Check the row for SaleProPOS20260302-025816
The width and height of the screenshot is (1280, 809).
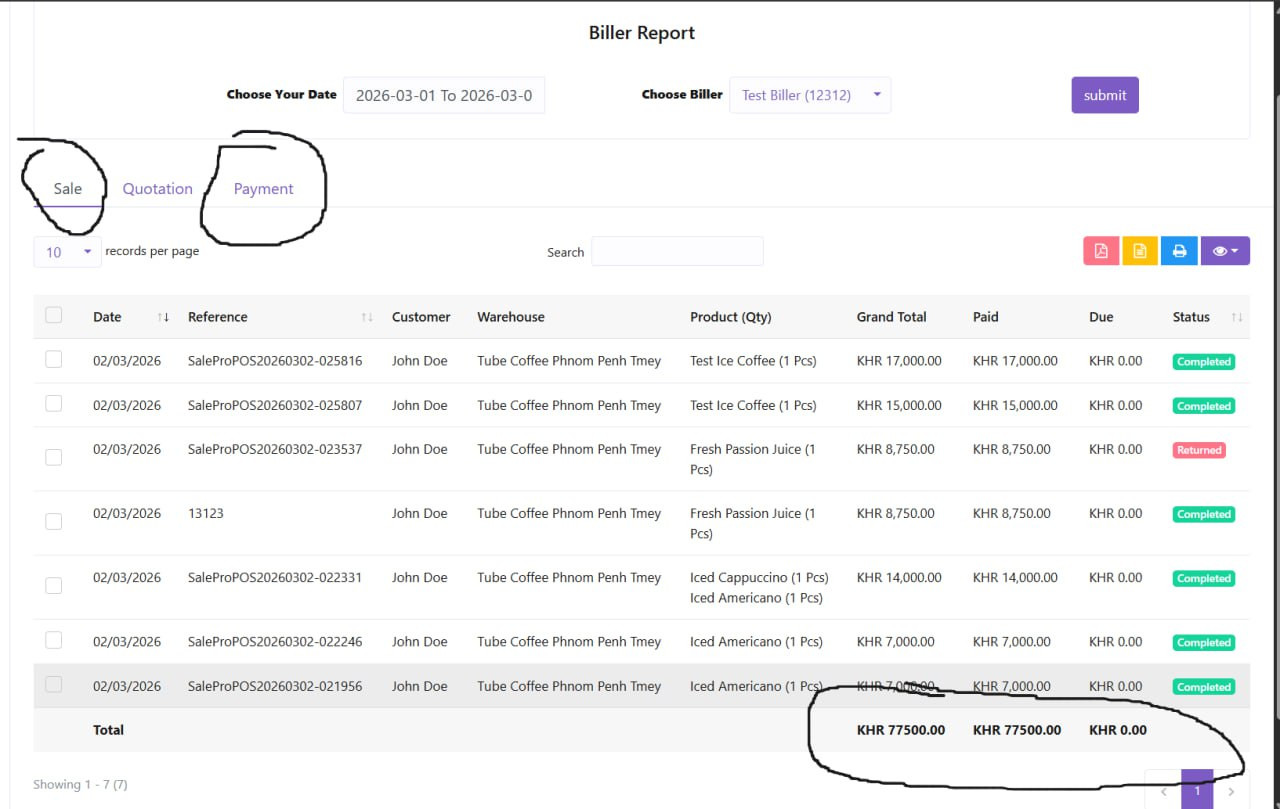54,359
